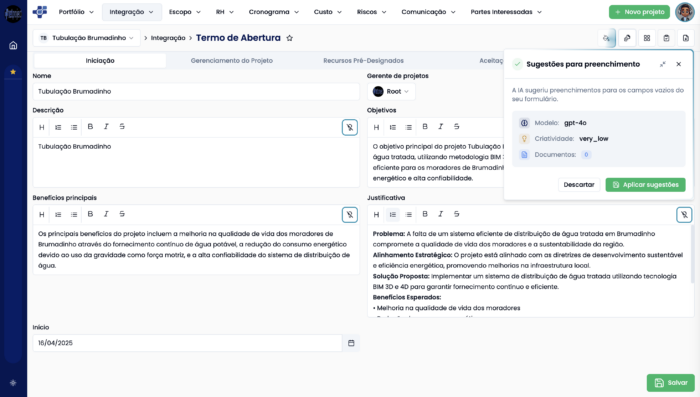
Task: Insert bullet list in Descrição editor
Action: (x=74, y=127)
